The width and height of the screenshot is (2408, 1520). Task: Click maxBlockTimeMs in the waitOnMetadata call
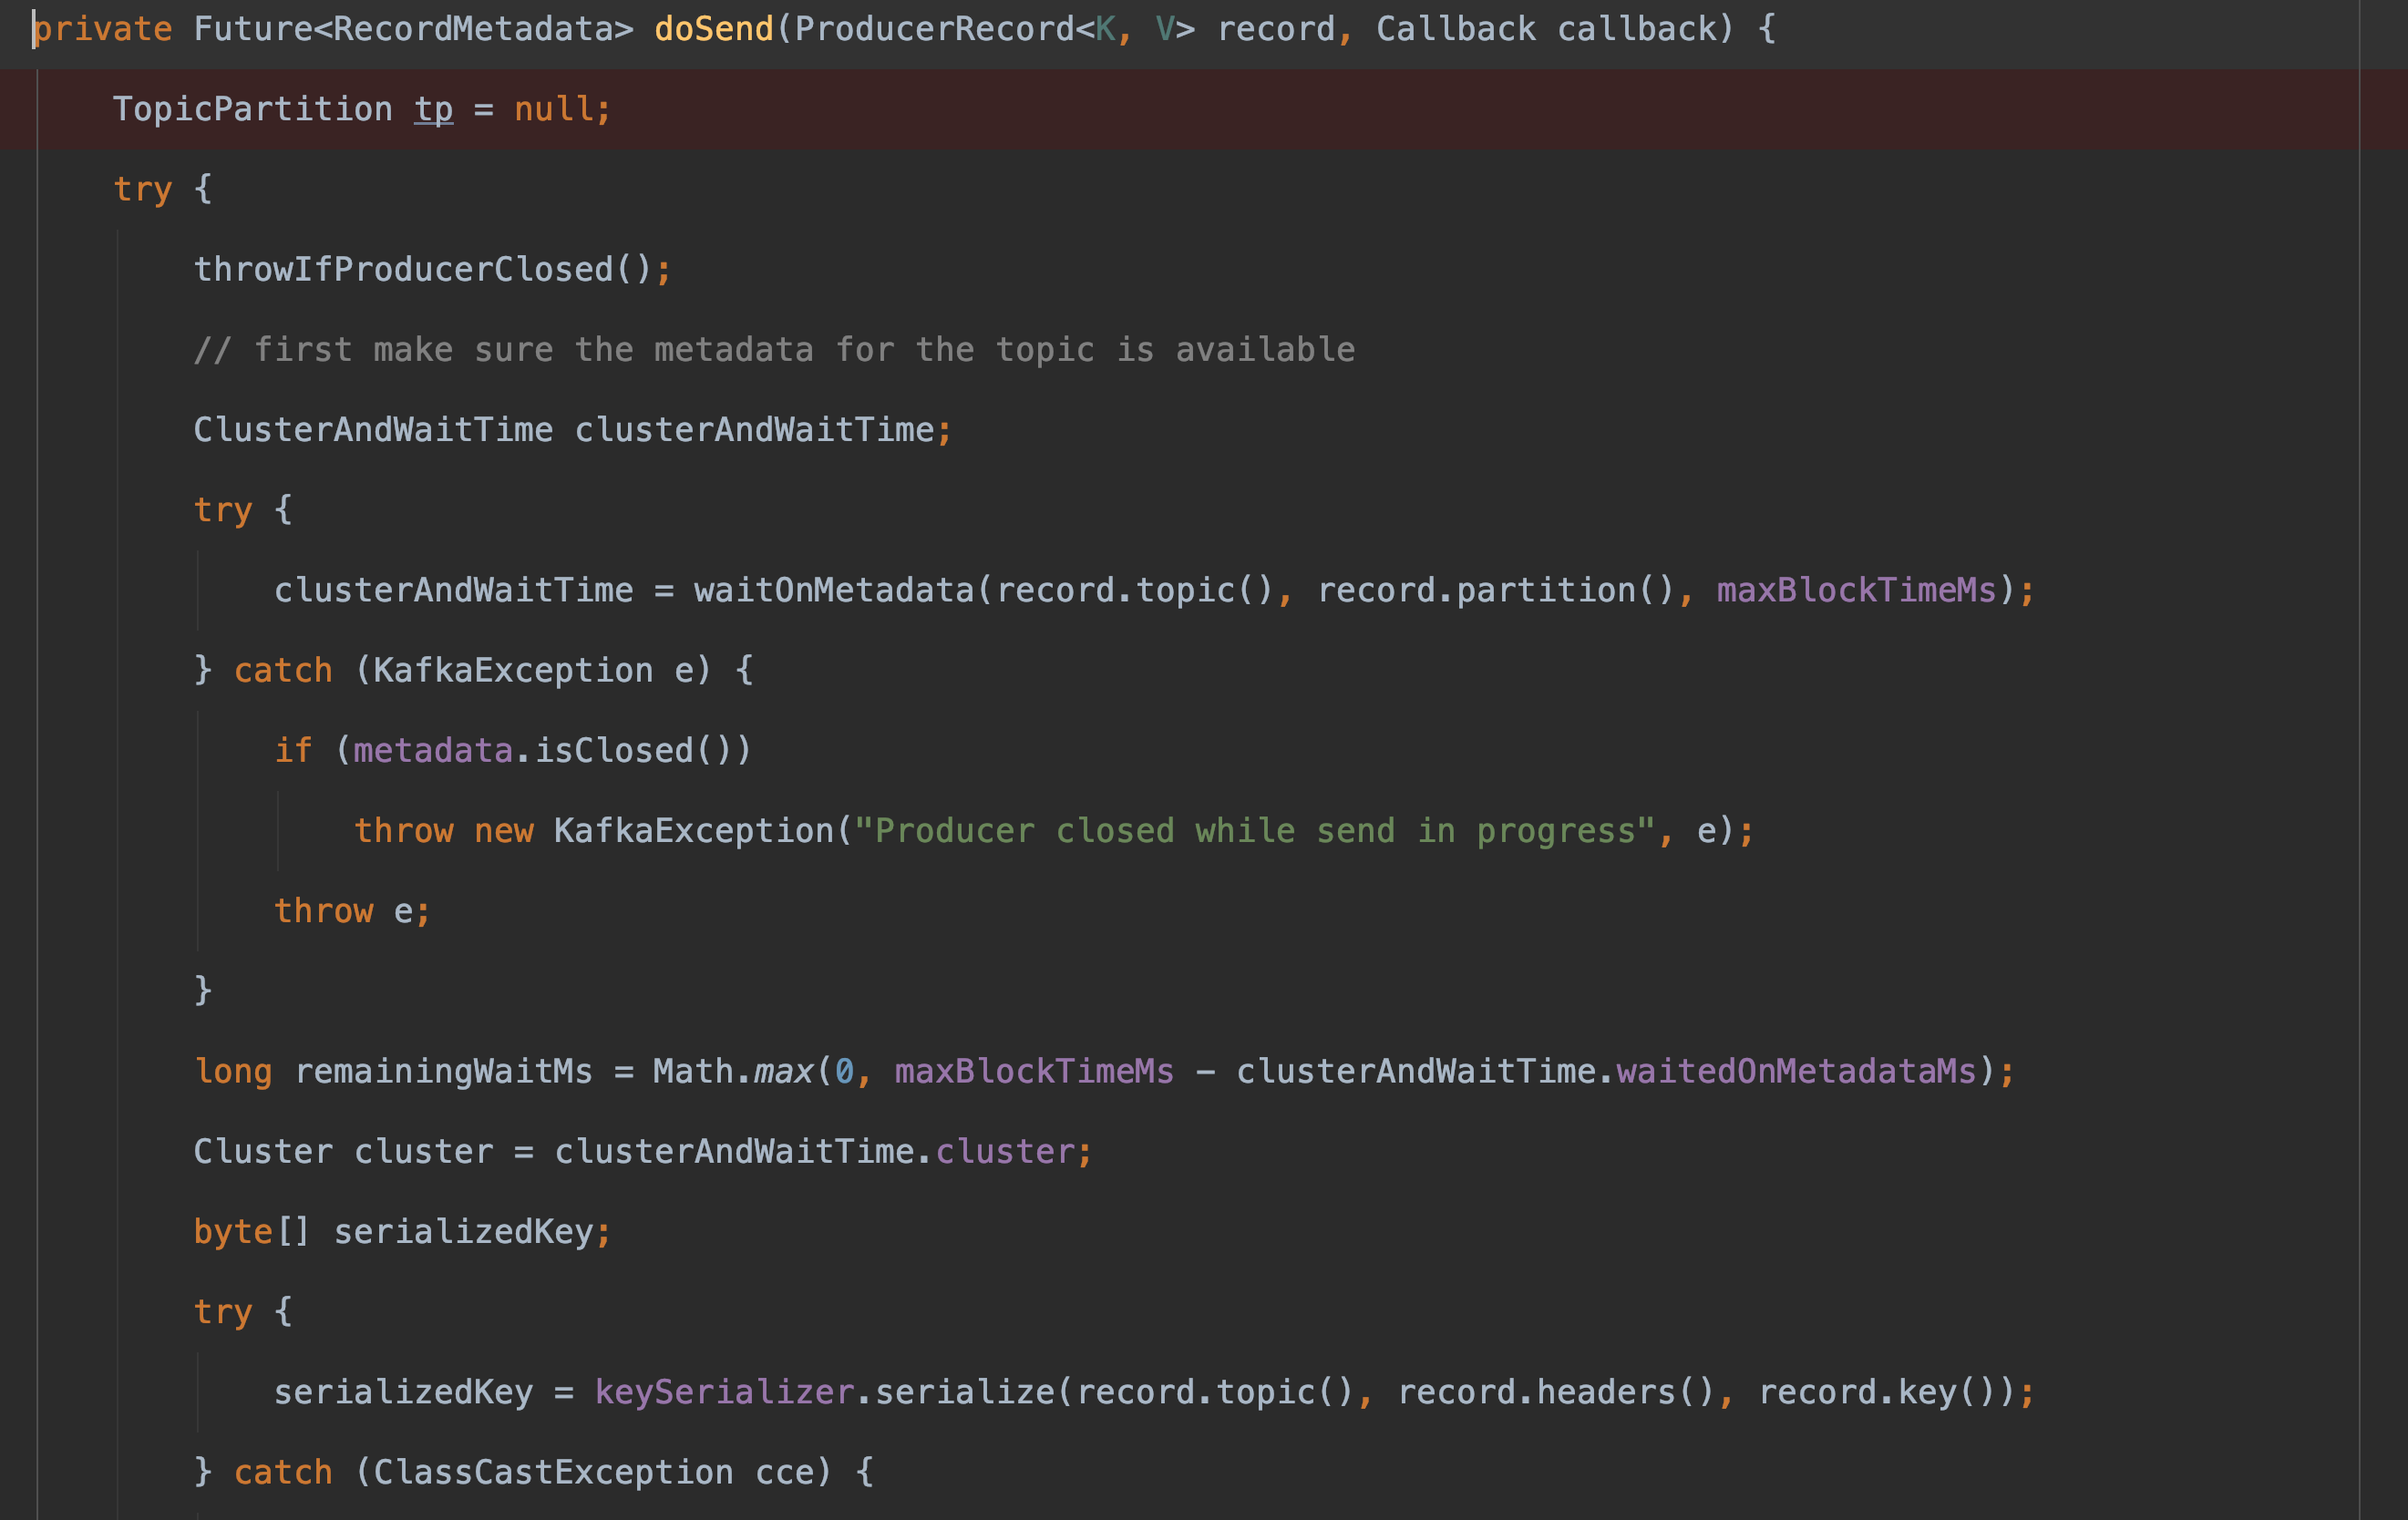(x=1856, y=590)
